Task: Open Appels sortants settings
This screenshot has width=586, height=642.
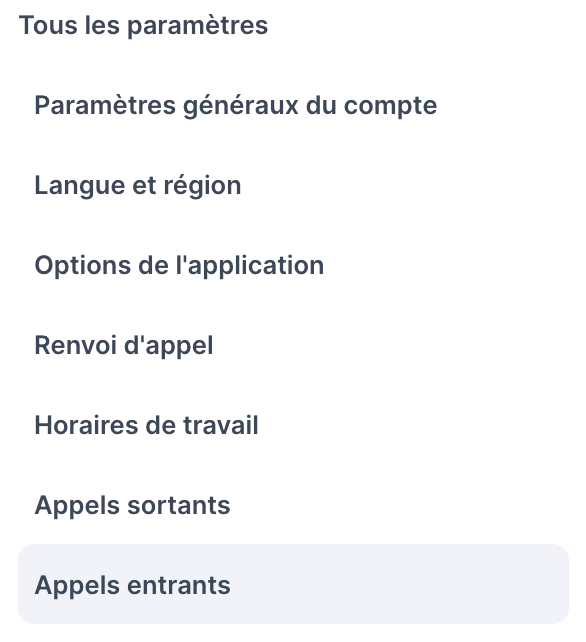Action: (293, 504)
